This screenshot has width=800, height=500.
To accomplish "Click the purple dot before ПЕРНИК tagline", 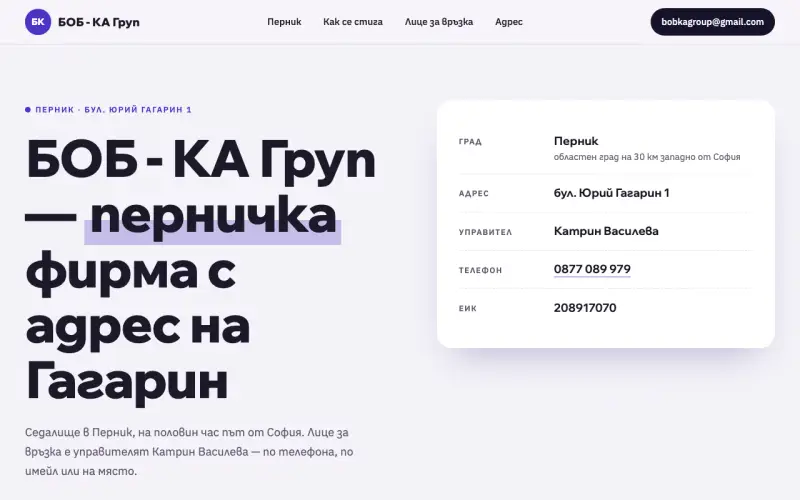I will tap(28, 110).
